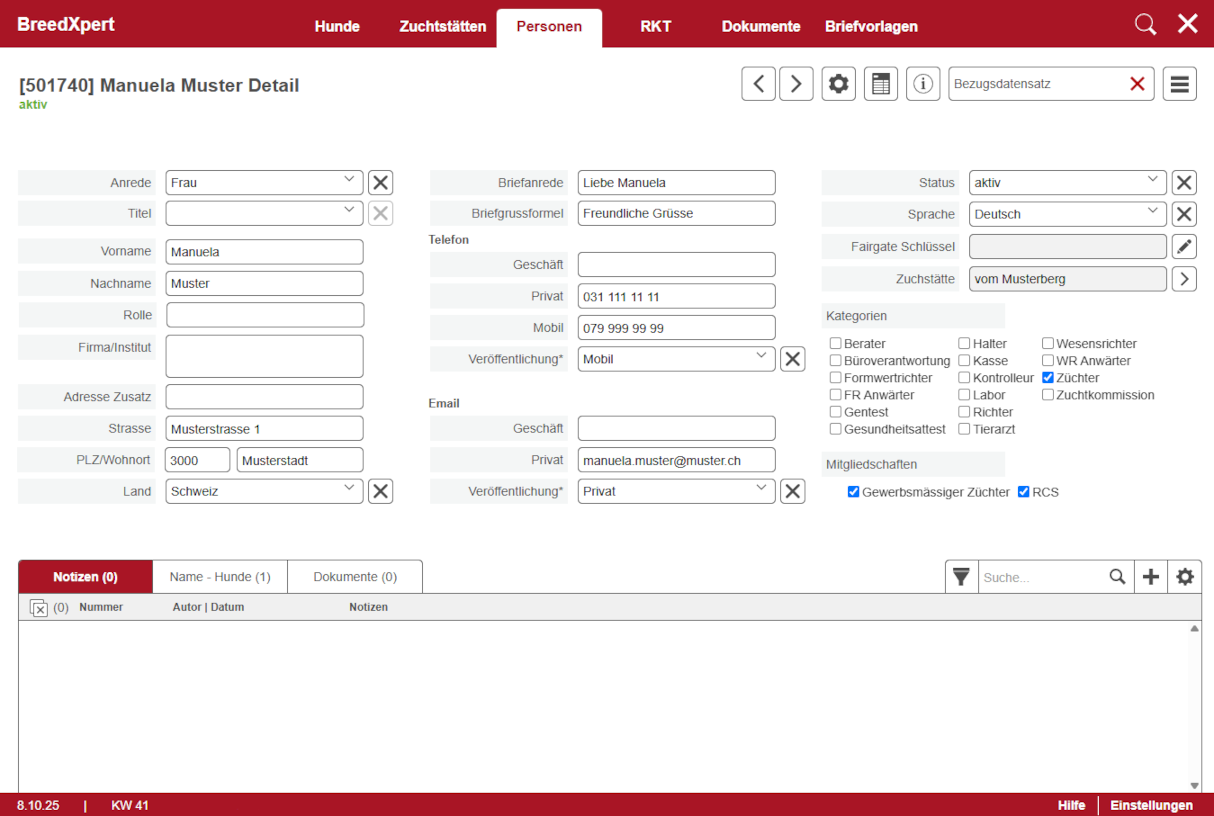Edit Fairgate Schlüssel with pencil icon
Image resolution: width=1214 pixels, height=816 pixels.
click(1184, 246)
